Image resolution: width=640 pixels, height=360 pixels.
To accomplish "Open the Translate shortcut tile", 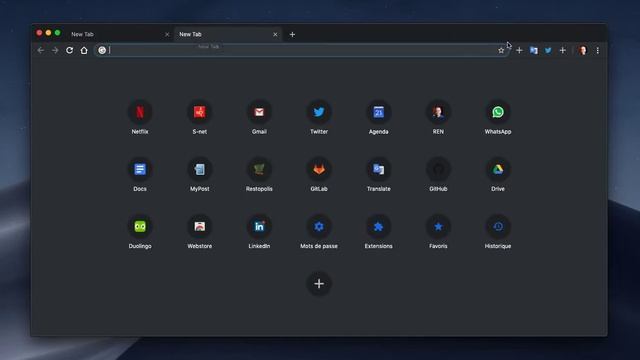I will pyautogui.click(x=378, y=174).
